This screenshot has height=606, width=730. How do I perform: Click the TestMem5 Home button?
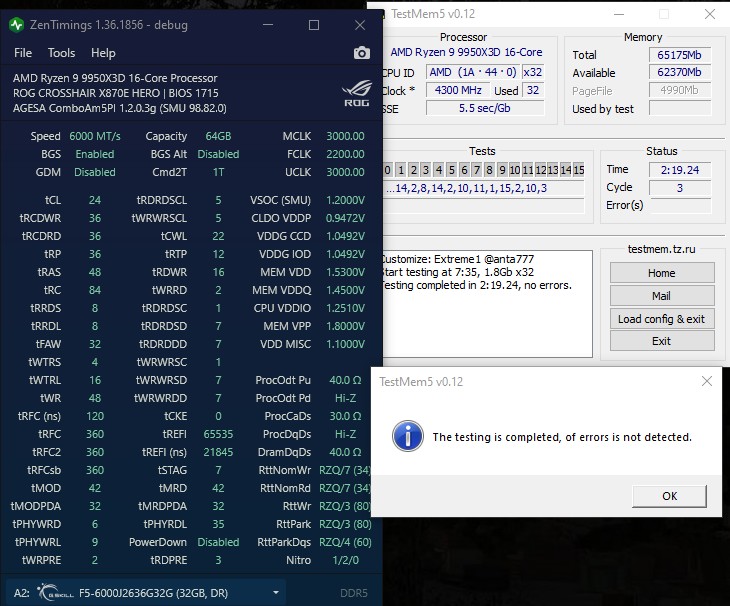pyautogui.click(x=662, y=273)
